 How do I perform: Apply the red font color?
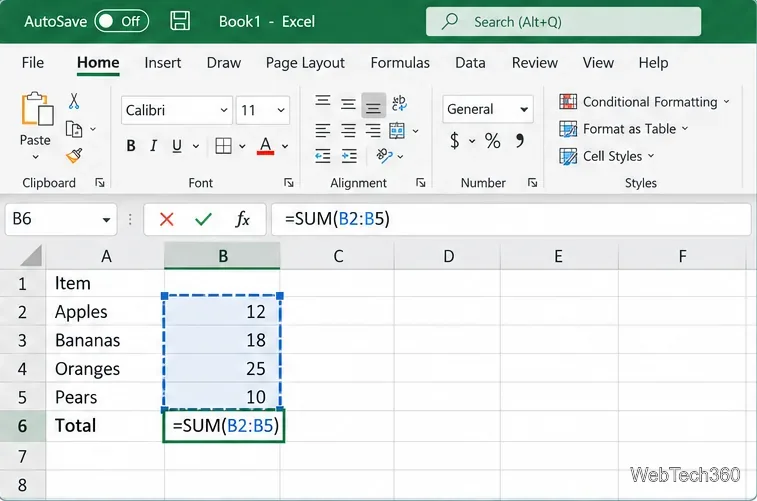pyautogui.click(x=266, y=146)
